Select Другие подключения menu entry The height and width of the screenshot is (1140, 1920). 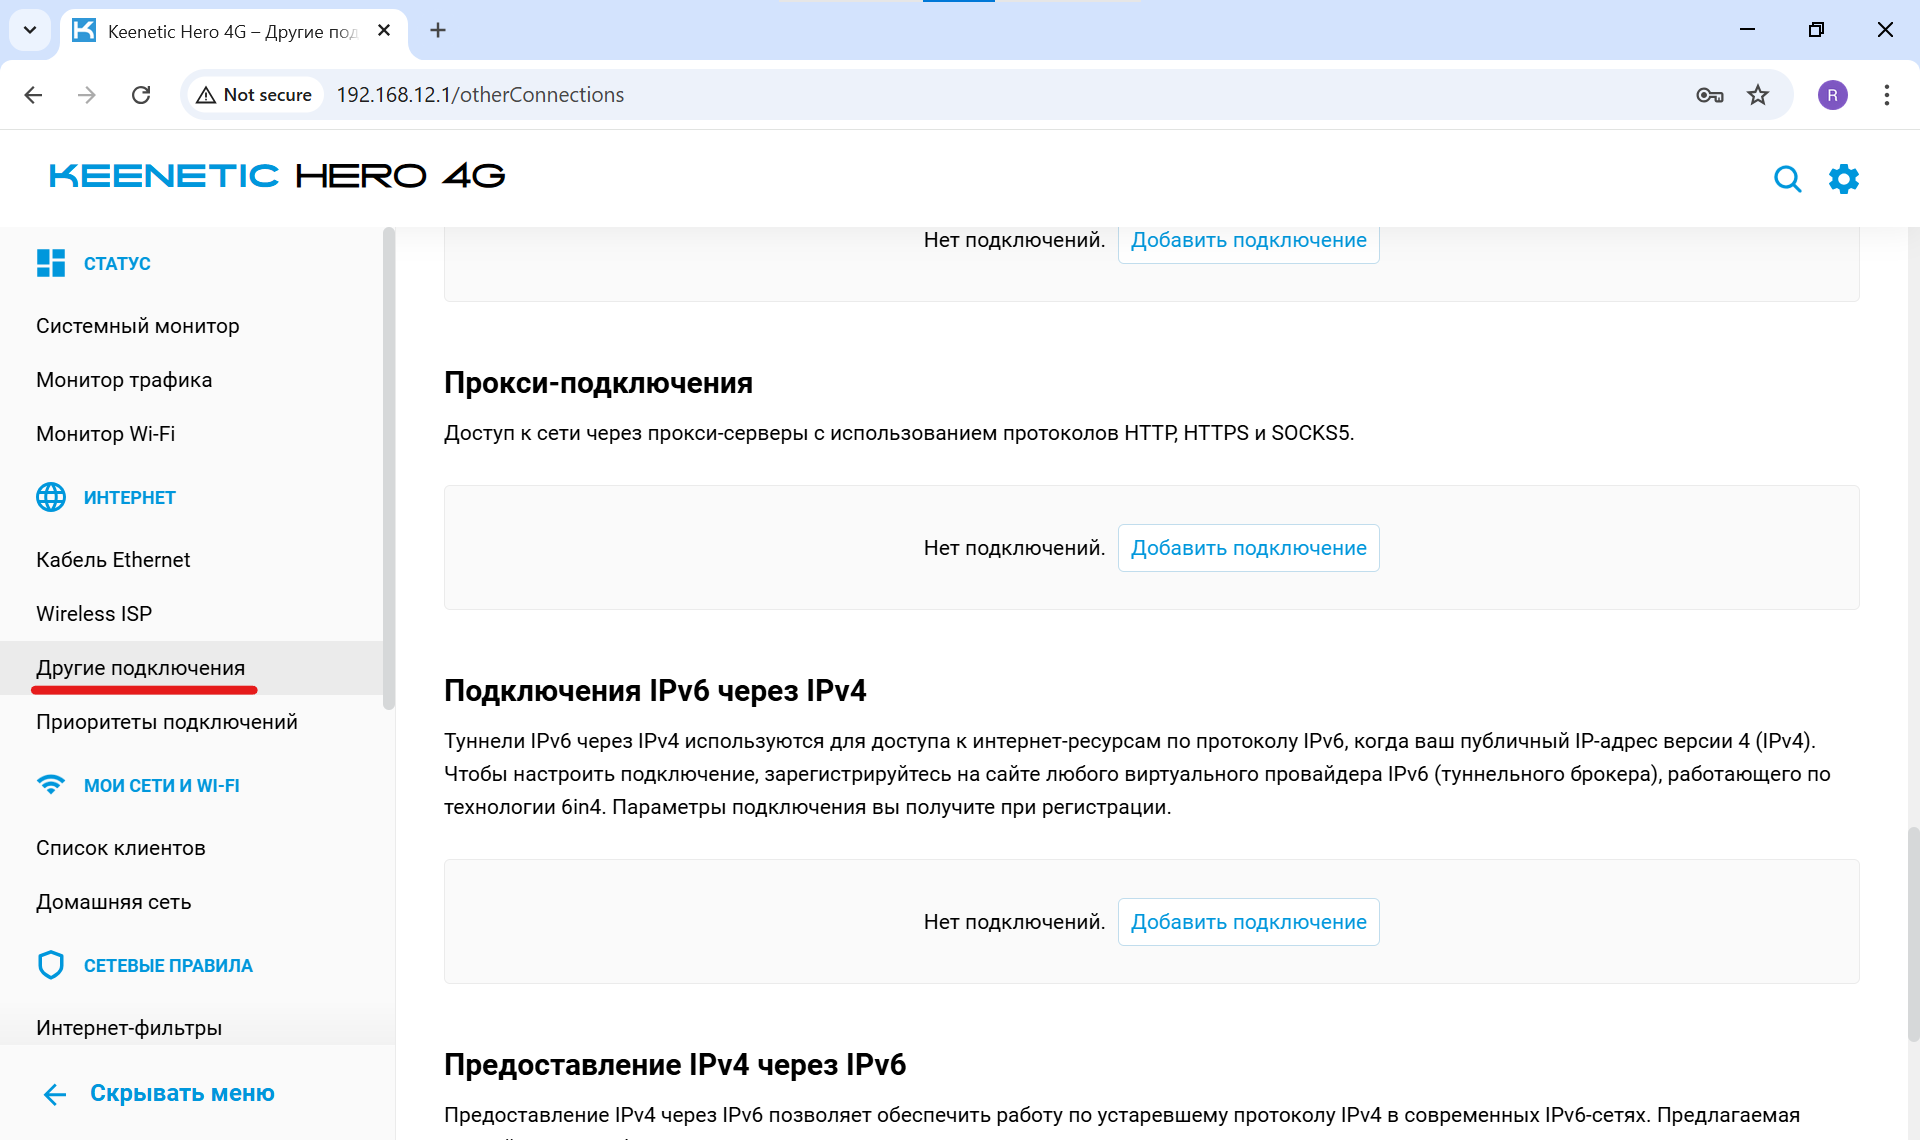pyautogui.click(x=141, y=667)
